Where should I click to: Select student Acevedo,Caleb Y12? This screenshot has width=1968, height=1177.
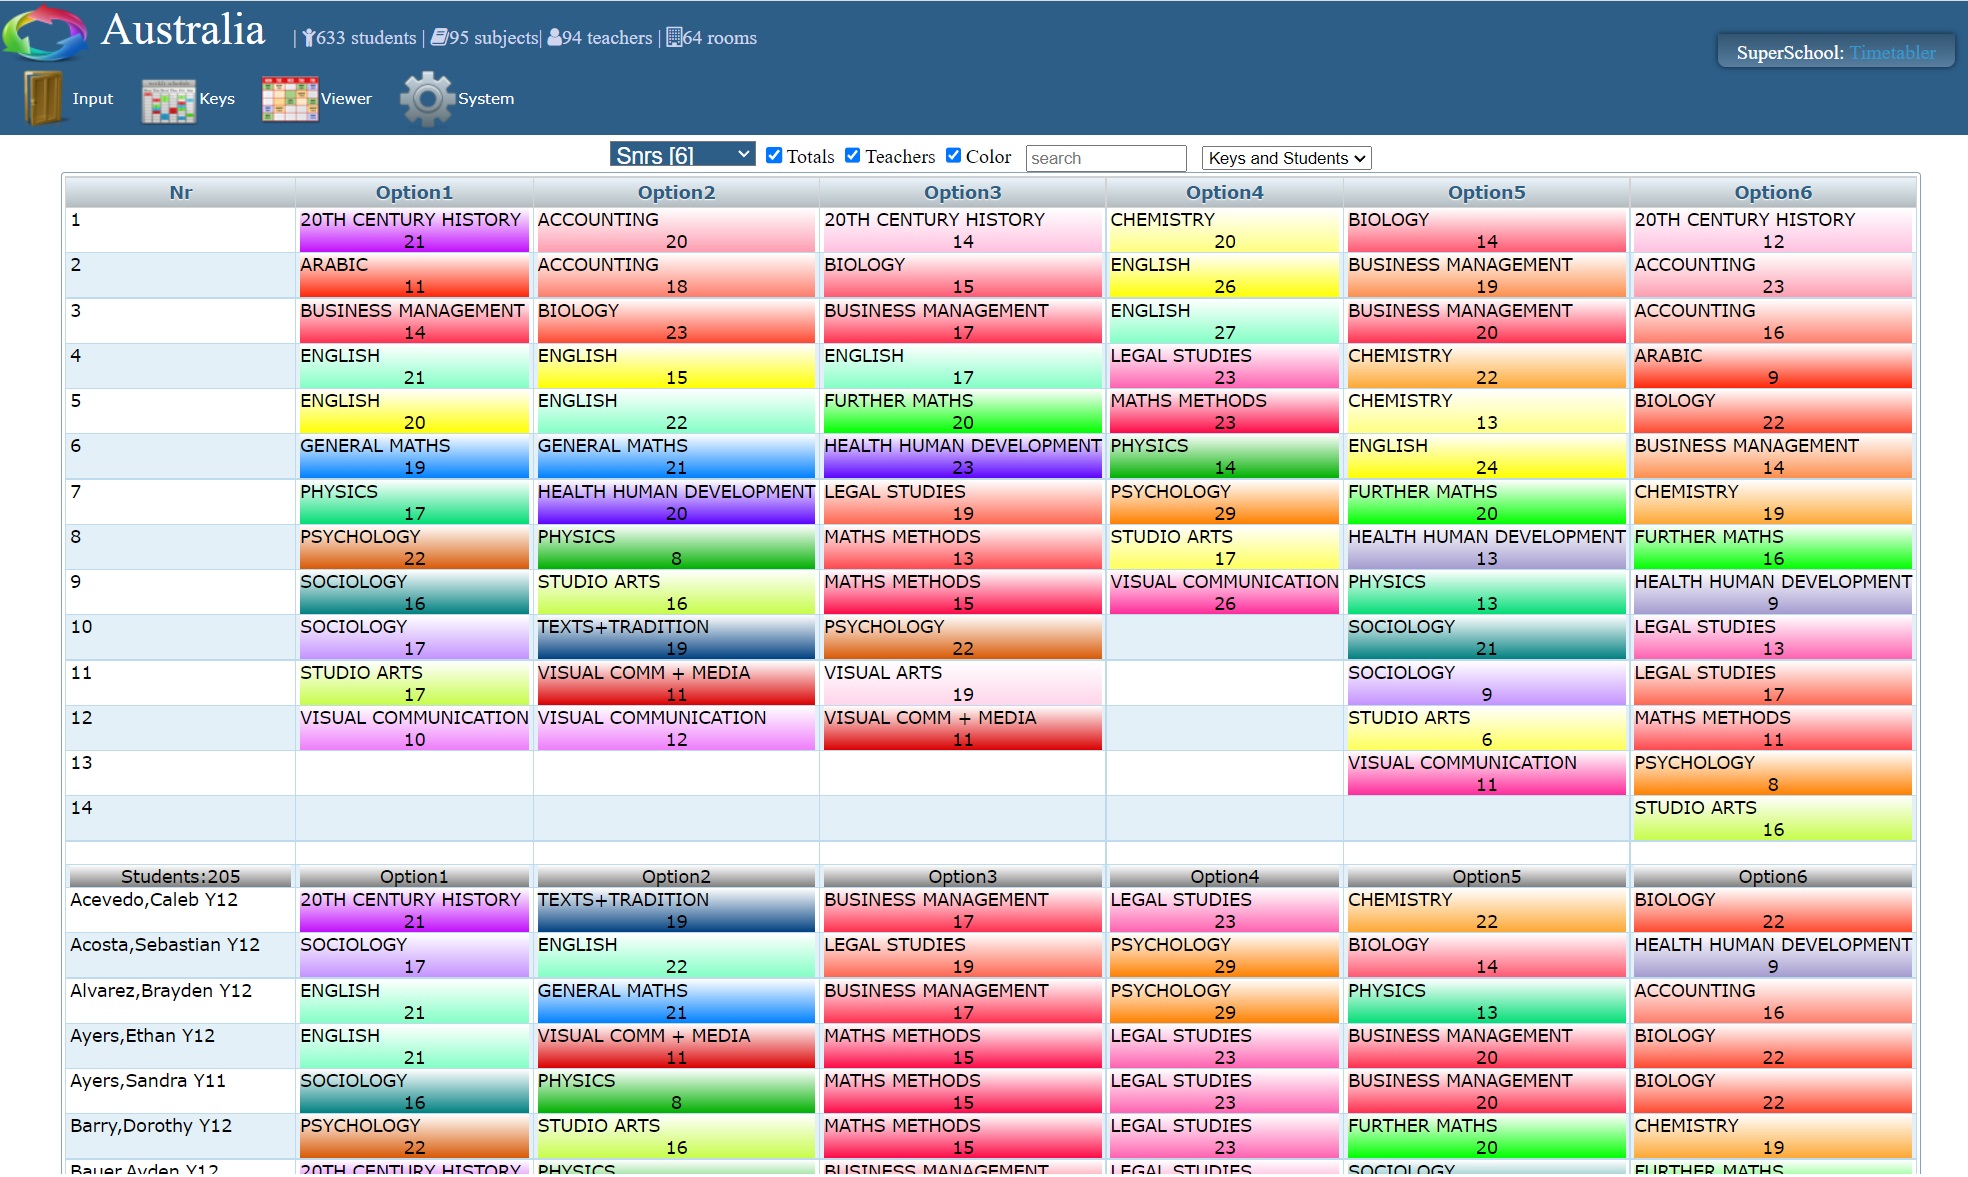click(154, 899)
